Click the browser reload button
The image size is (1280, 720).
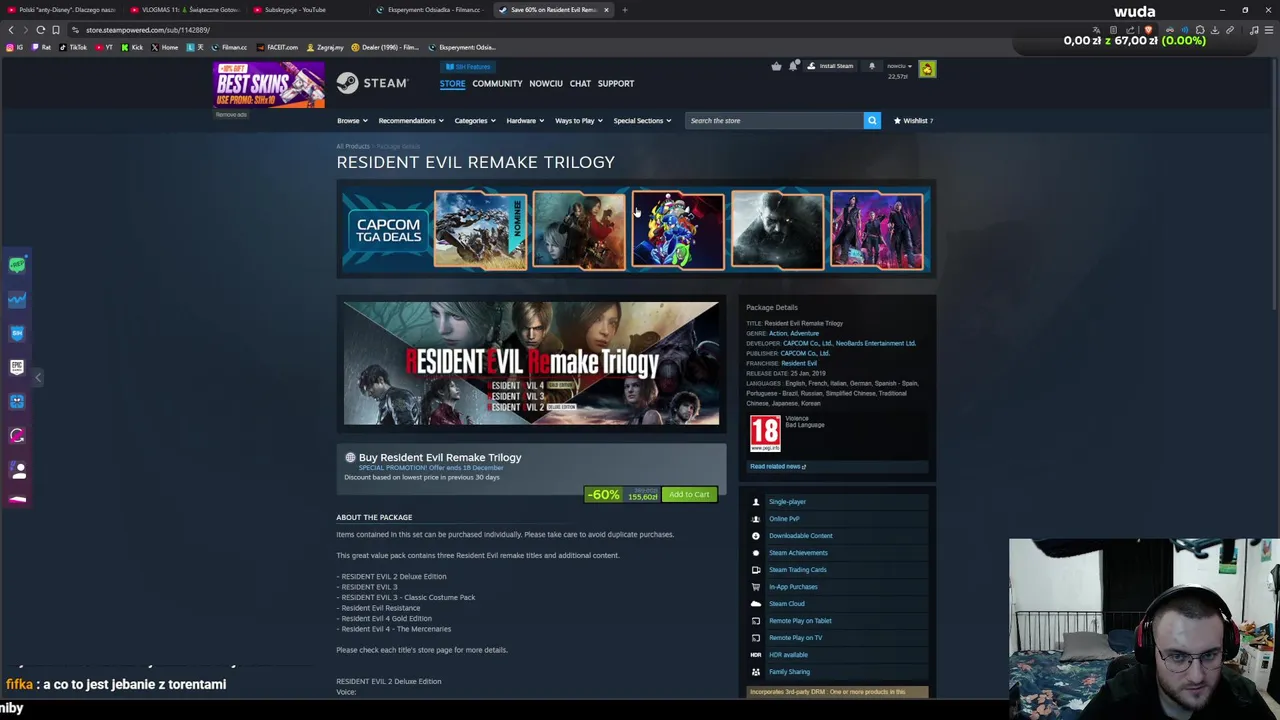41,30
